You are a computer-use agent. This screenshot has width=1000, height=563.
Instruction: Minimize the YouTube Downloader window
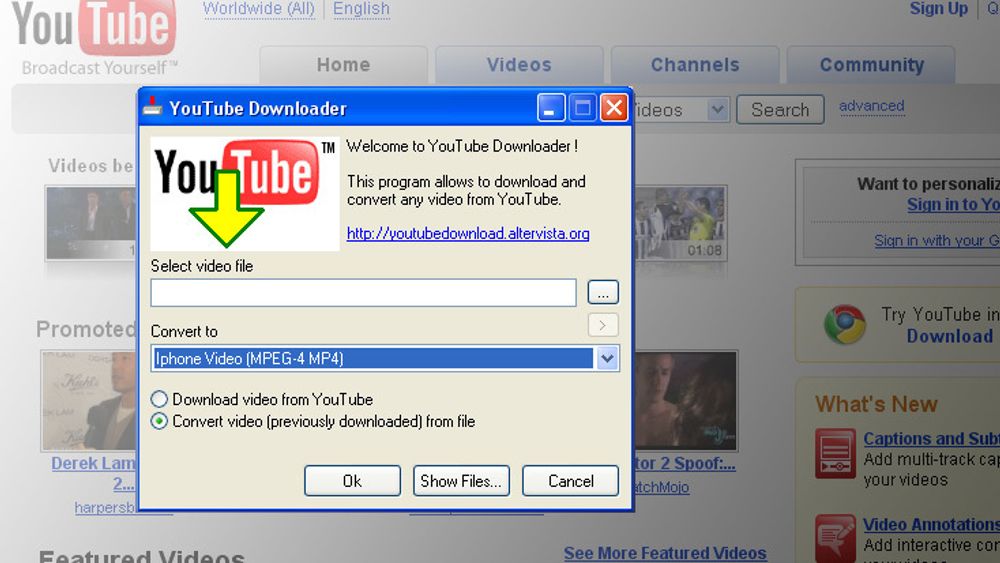[550, 108]
